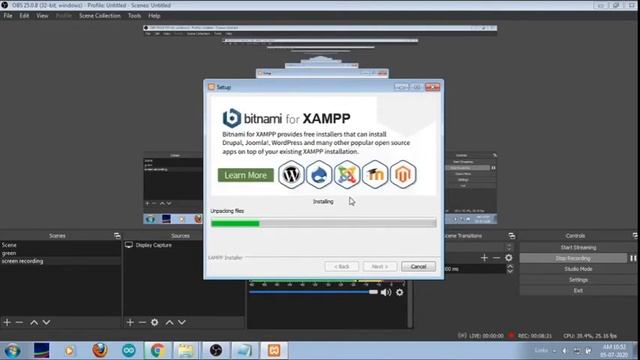Open audio mixer settings gear
640x360 pixels.
pos(400,292)
